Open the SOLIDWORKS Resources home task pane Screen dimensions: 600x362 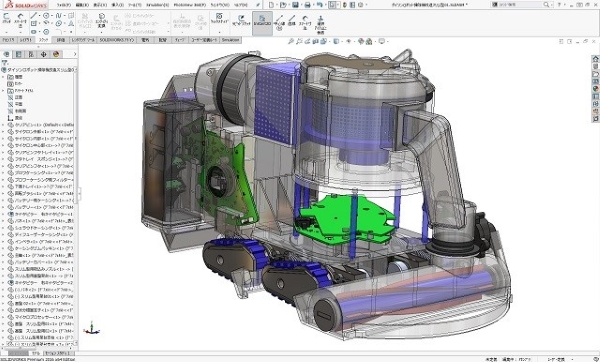pos(595,59)
